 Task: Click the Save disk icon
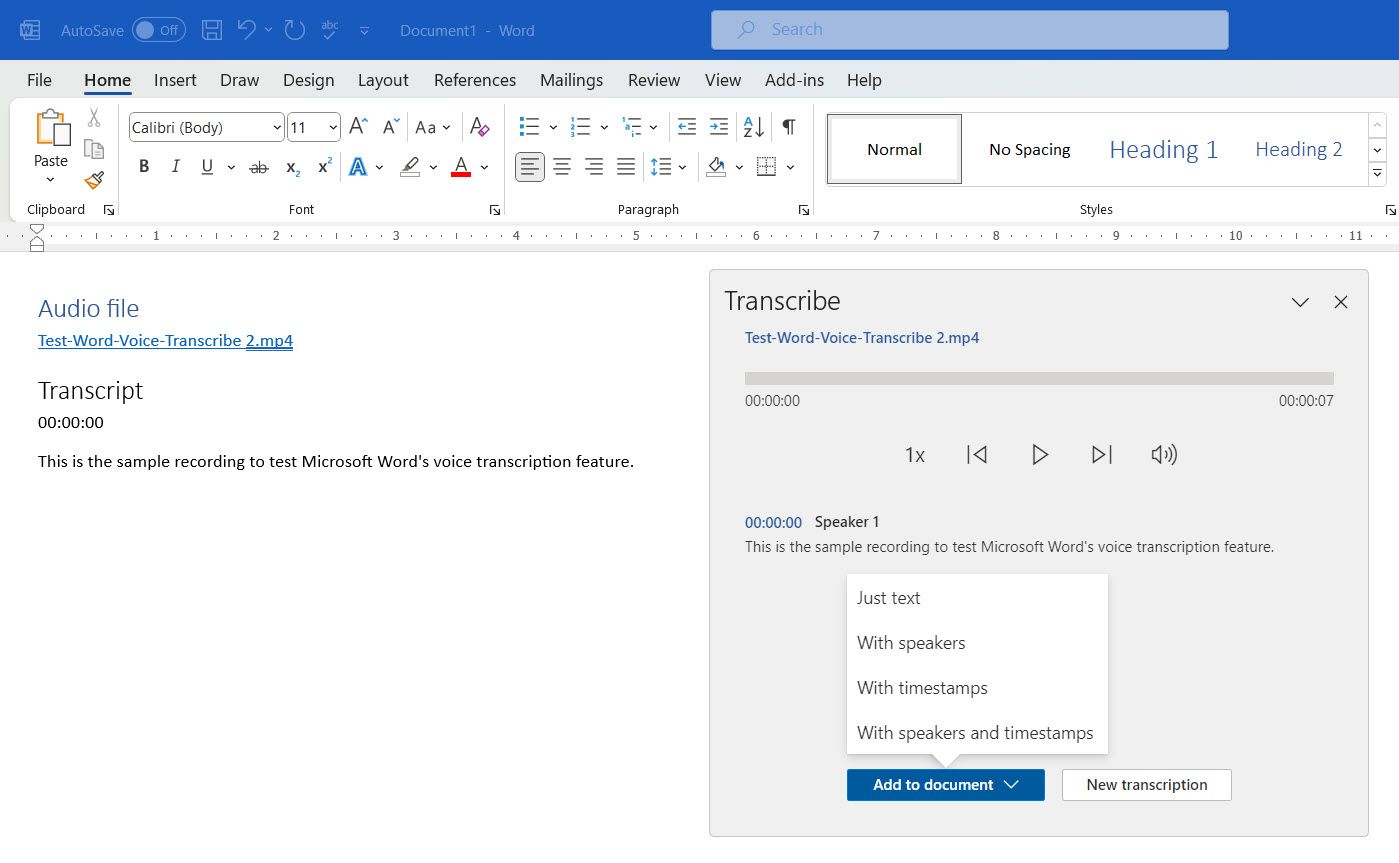(212, 30)
